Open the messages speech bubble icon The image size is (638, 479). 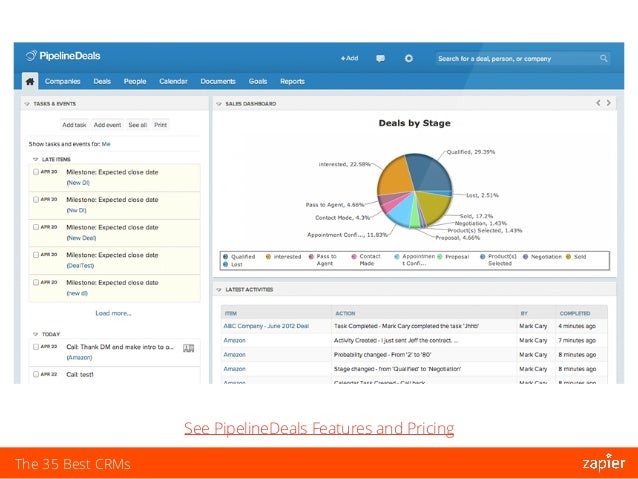[x=380, y=59]
